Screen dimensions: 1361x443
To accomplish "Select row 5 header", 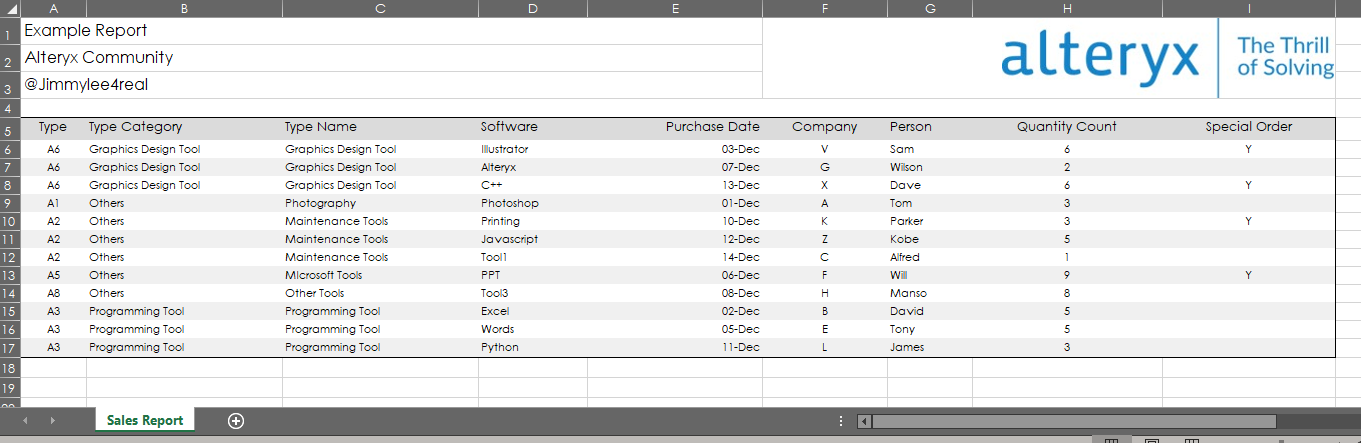I will 9,130.
